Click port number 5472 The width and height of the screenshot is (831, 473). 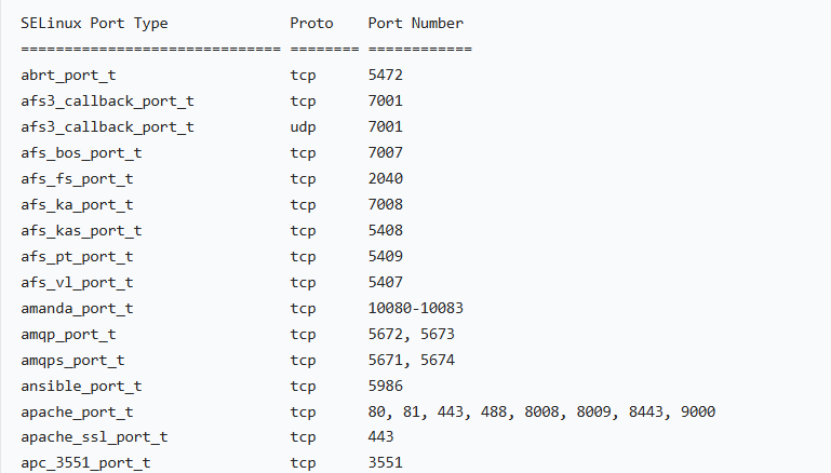384,74
